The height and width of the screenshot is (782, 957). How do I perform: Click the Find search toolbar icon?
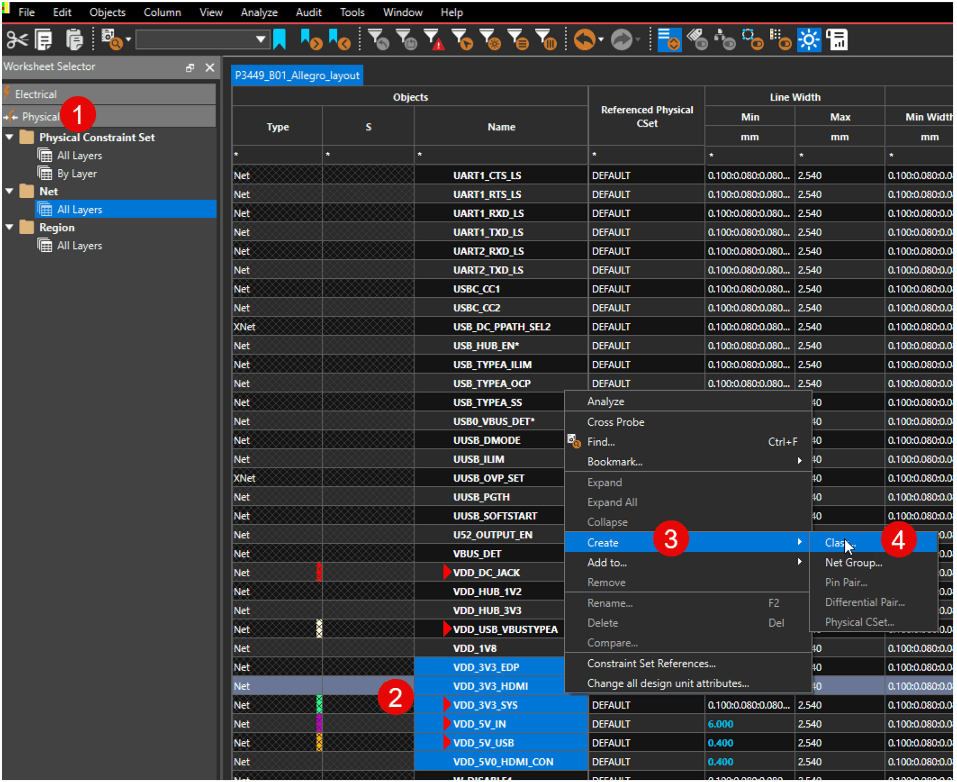(x=111, y=40)
